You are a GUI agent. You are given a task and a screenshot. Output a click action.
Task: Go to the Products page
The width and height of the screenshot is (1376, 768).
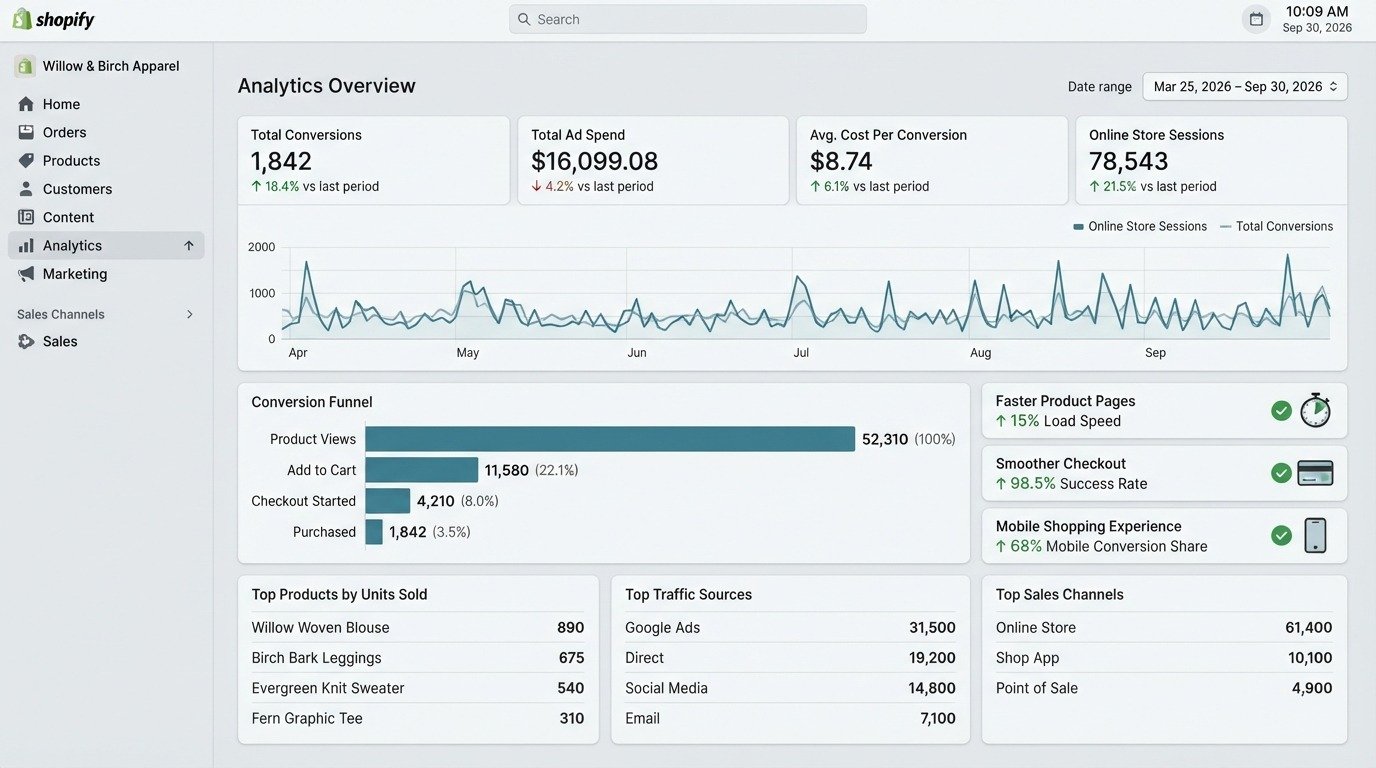106,160
